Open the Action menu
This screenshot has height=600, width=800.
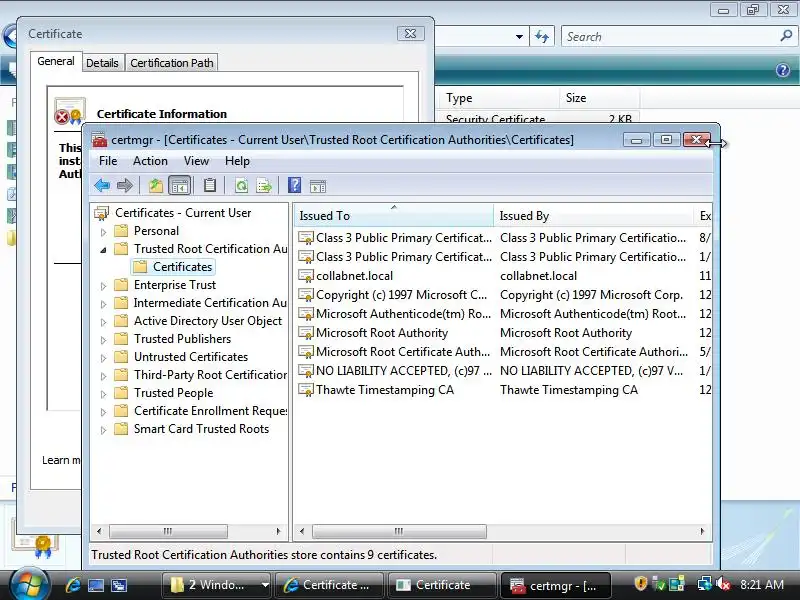pyautogui.click(x=150, y=161)
